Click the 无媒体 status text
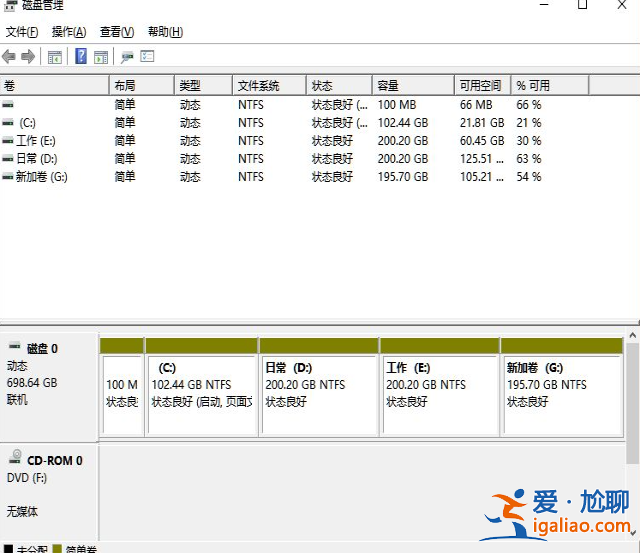Image resolution: width=643 pixels, height=553 pixels. coord(22,511)
